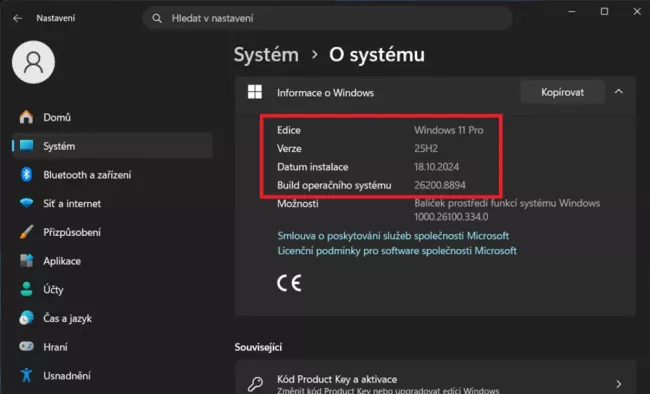
Task: Collapse the Informace o Windows section
Action: coord(618,92)
